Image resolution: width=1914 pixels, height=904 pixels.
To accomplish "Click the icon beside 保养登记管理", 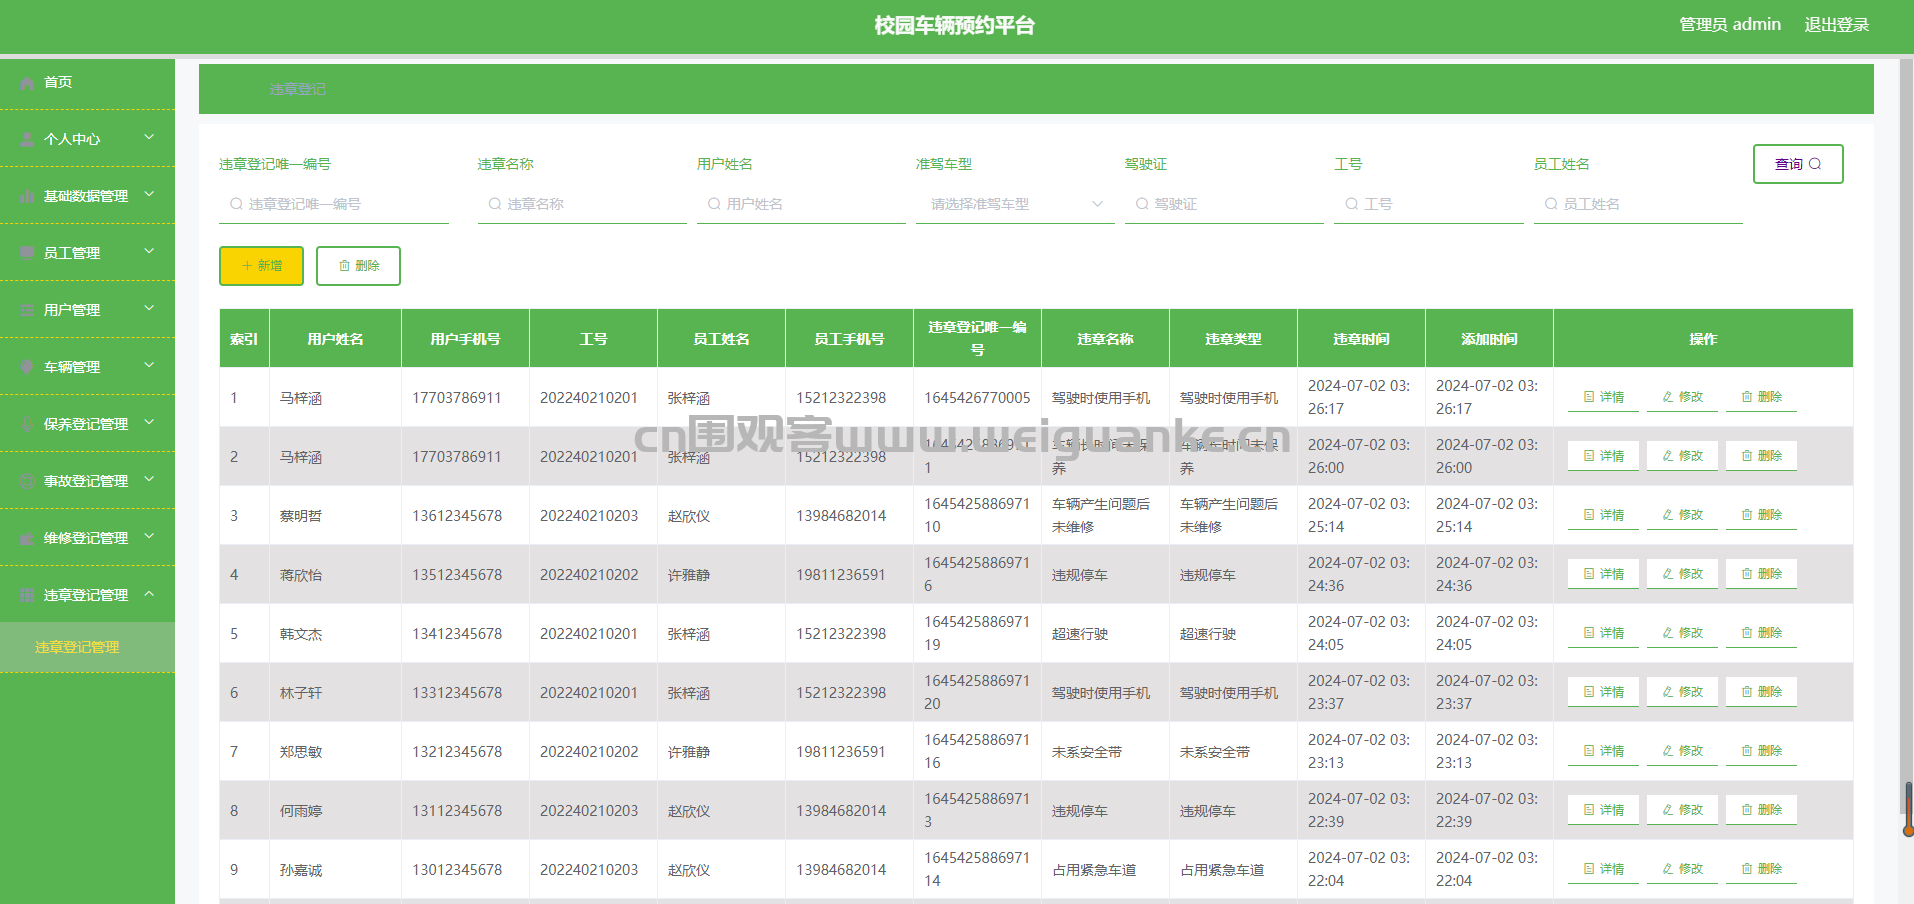I will click(28, 425).
